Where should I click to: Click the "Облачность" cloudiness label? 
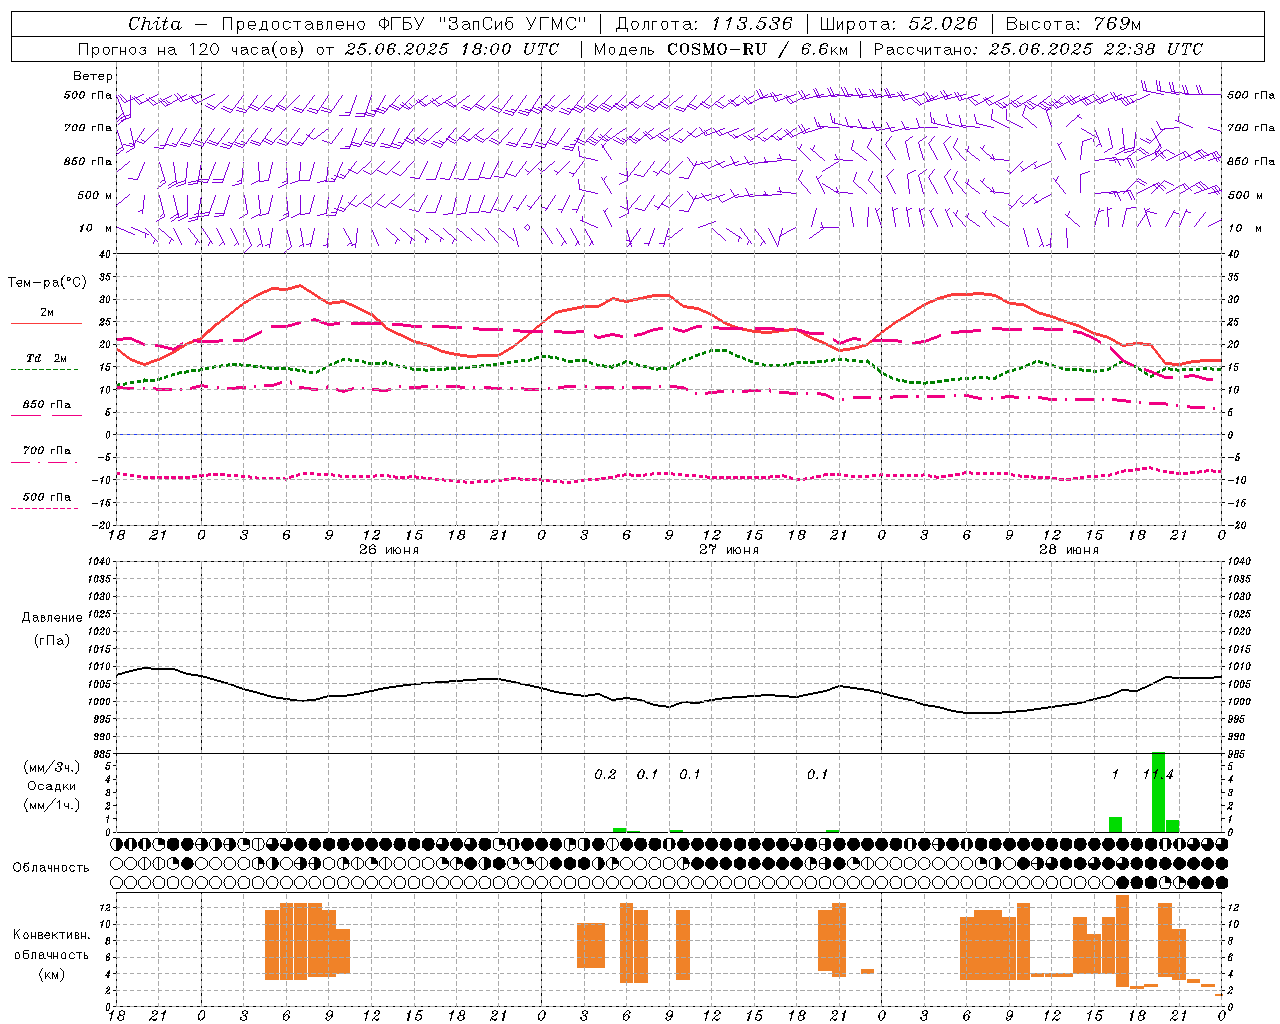51,868
